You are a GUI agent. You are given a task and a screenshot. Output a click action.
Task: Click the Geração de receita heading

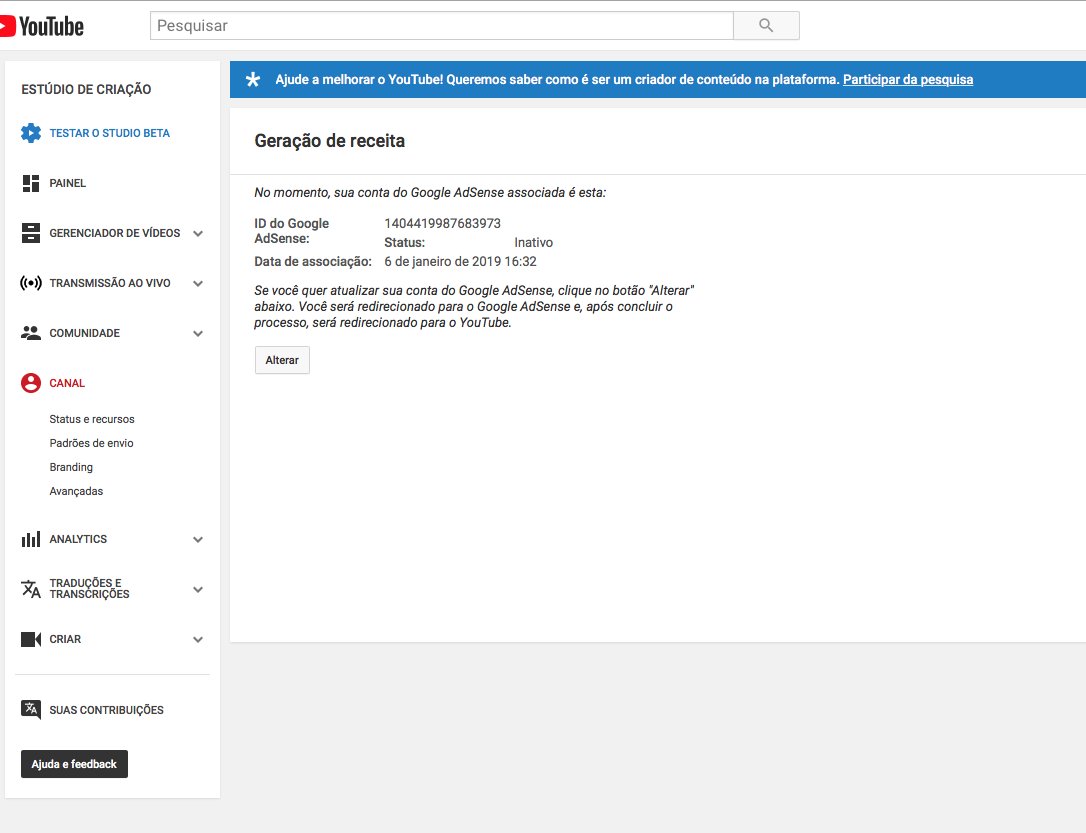(x=330, y=141)
